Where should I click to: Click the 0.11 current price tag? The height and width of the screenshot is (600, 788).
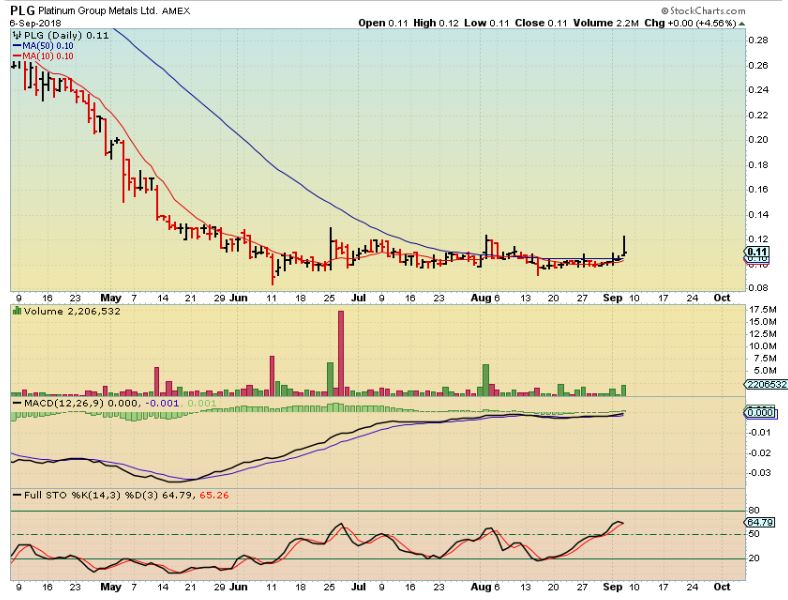tap(758, 252)
